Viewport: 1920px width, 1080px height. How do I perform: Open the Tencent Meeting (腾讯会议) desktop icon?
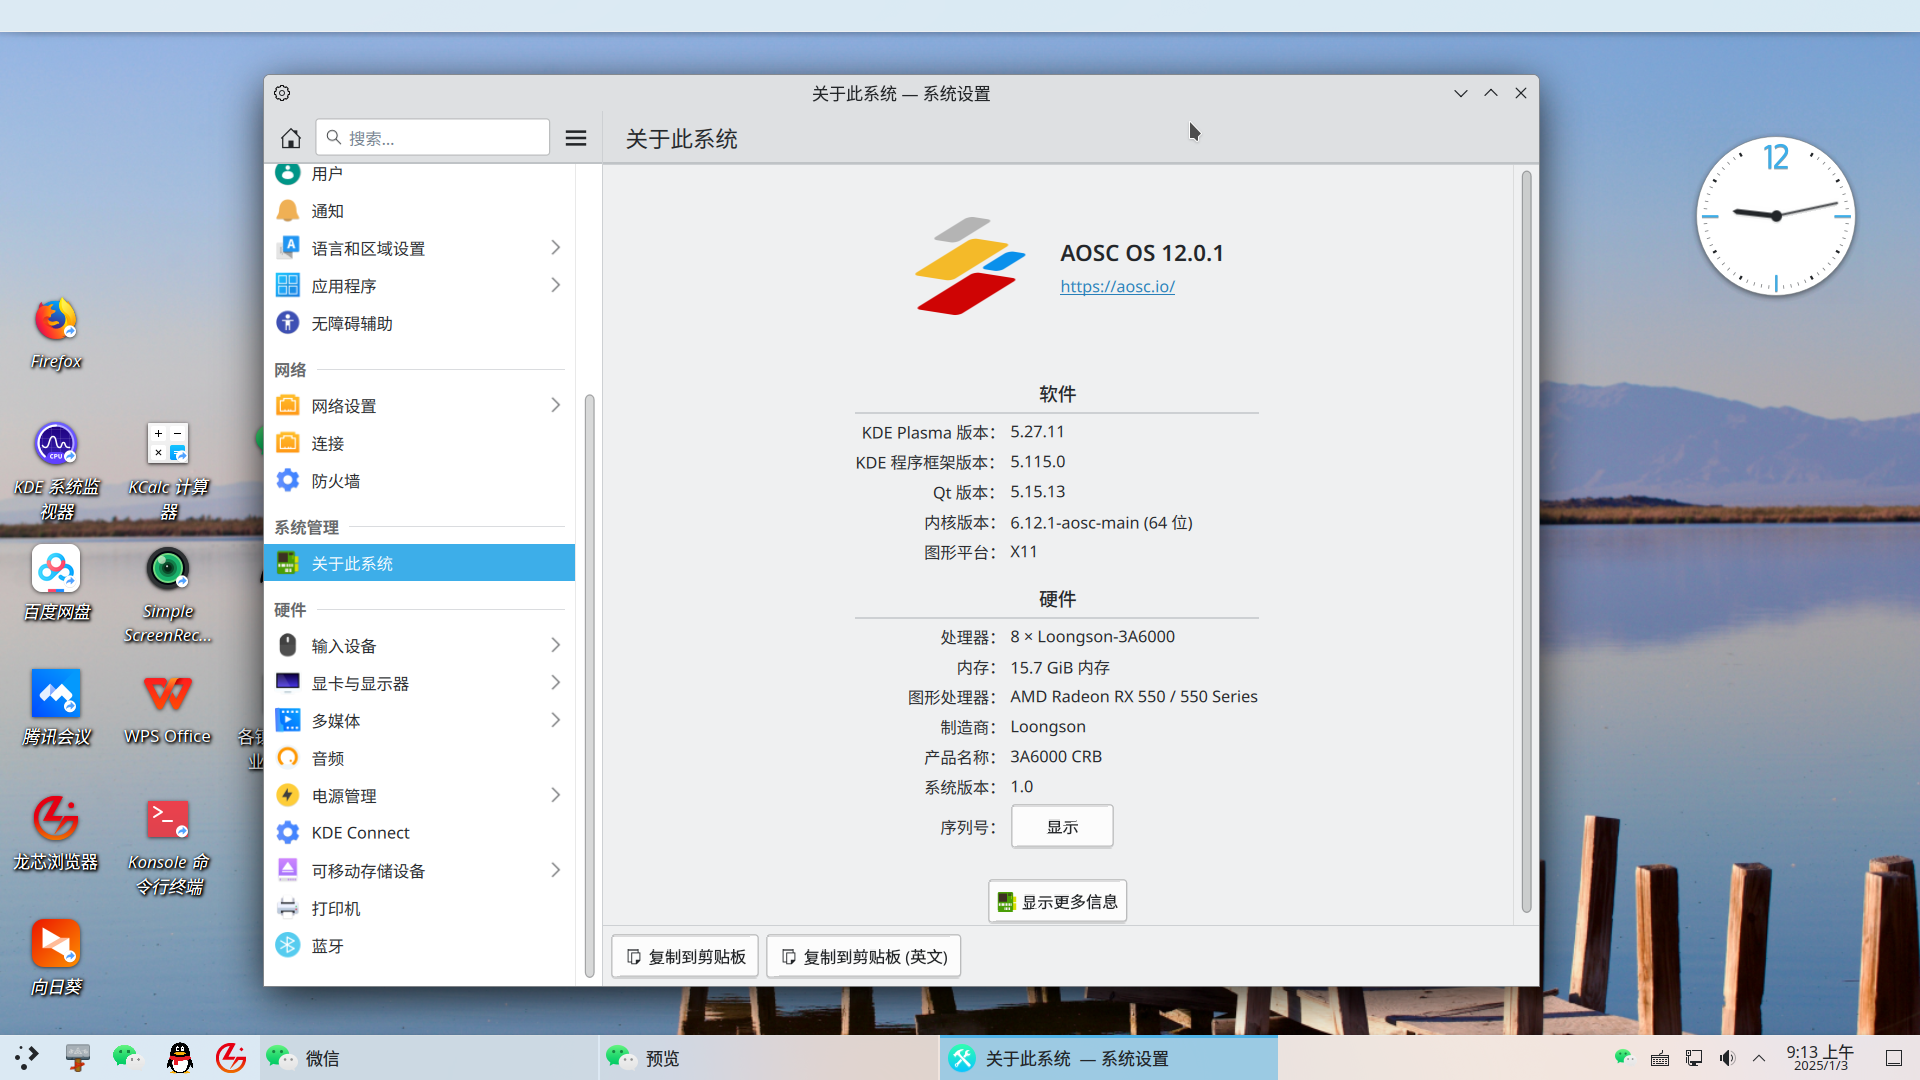click(x=56, y=708)
